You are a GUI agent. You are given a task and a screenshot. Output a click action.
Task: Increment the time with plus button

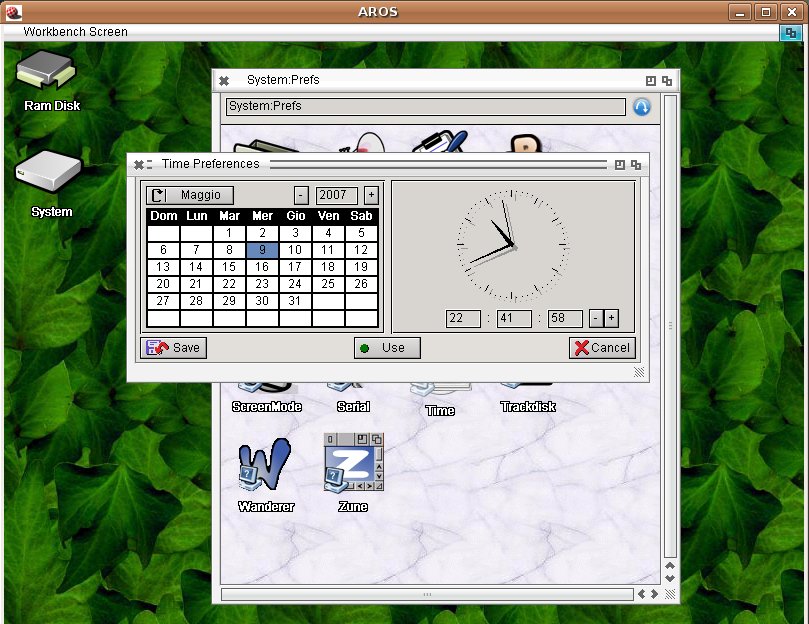(x=611, y=318)
